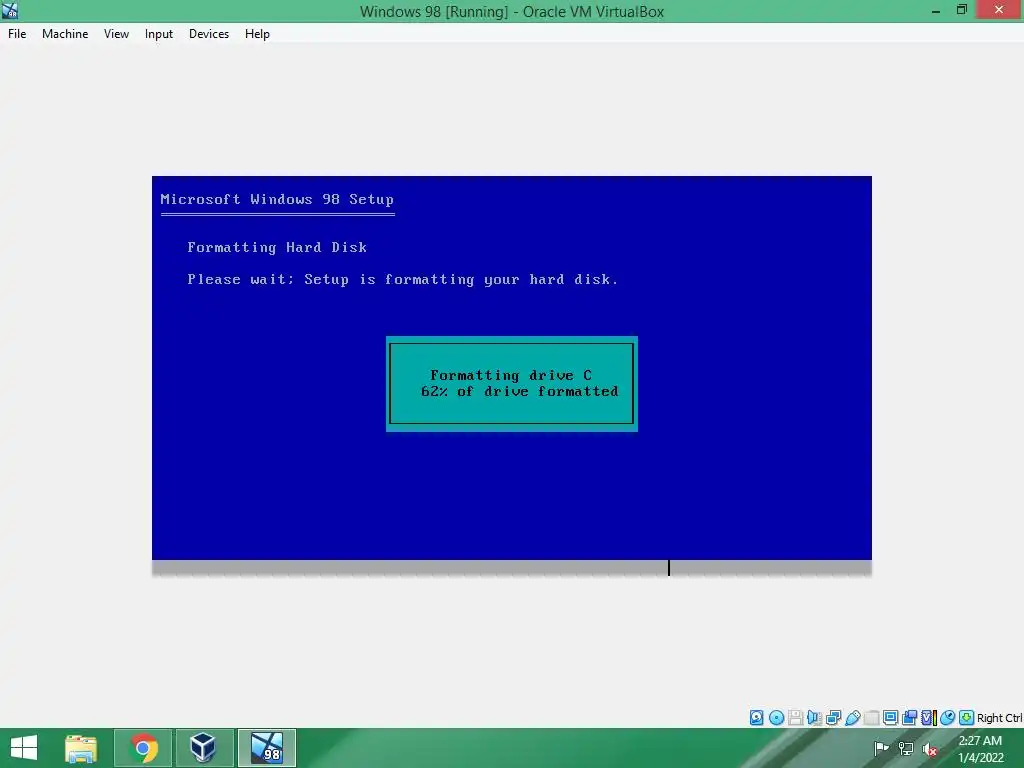Open VirtualBox Manager from the taskbar
1024x768 pixels.
coord(203,748)
